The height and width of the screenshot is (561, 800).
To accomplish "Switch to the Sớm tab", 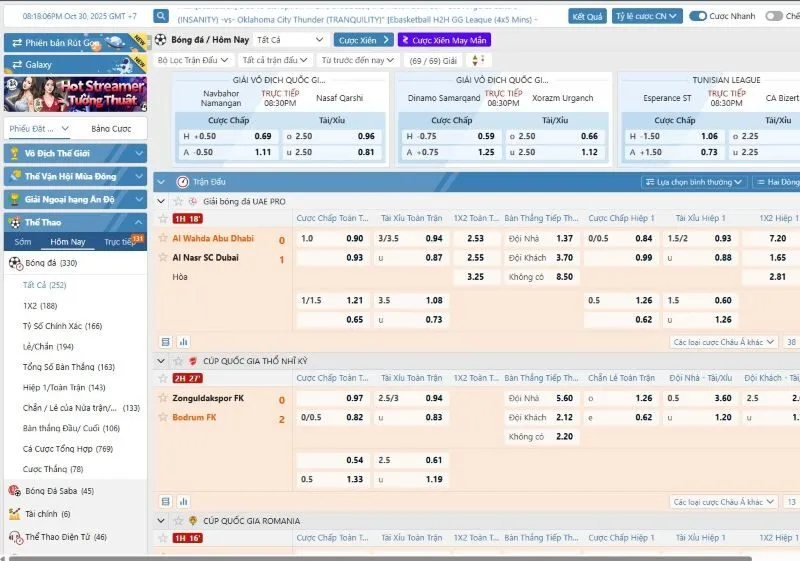I will [23, 242].
